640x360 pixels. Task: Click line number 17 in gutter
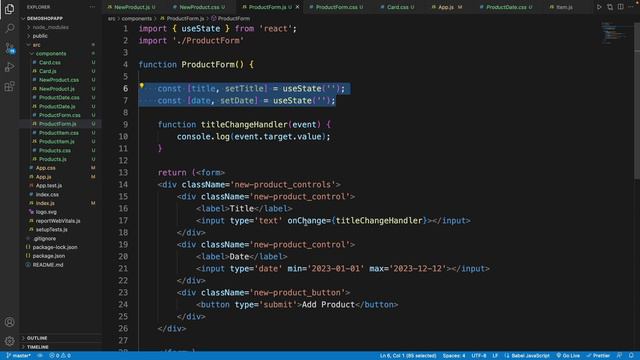[123, 220]
